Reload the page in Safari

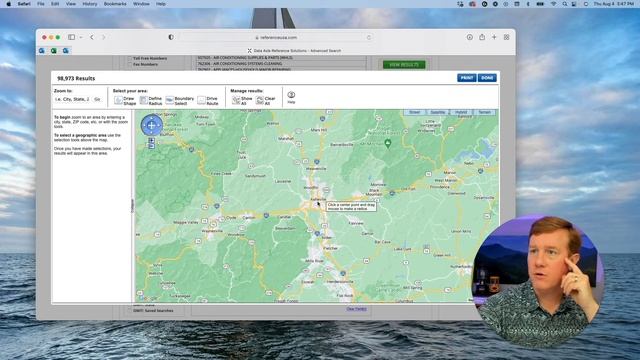pyautogui.click(x=369, y=37)
